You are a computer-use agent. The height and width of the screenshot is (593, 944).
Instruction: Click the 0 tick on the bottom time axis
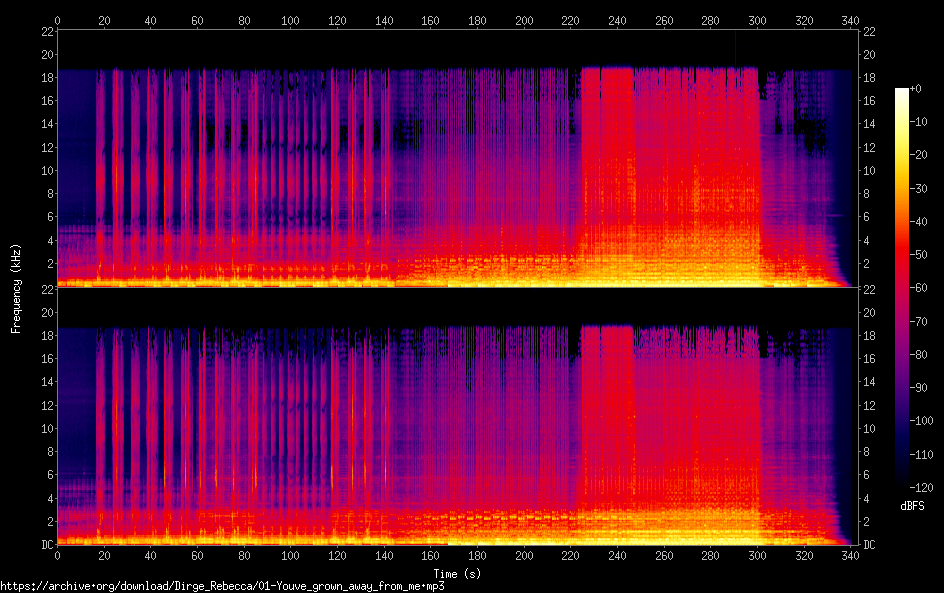click(57, 555)
